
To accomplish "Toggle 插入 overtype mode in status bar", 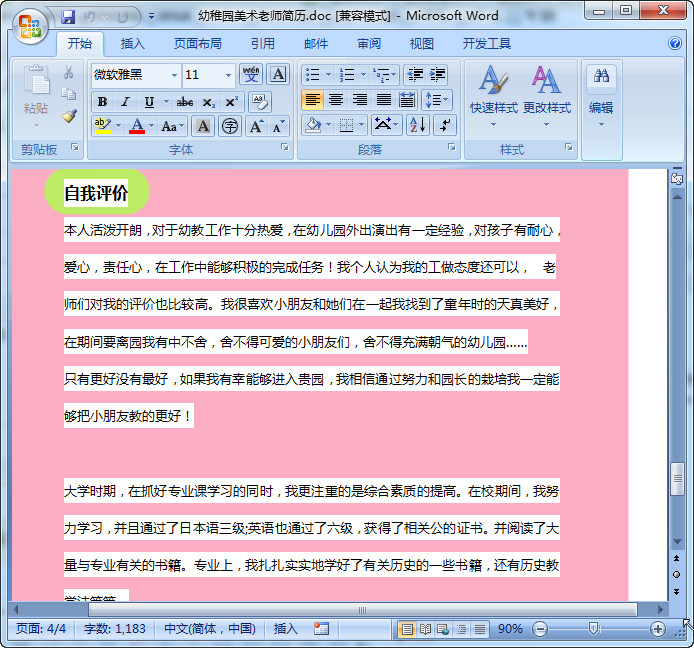I will point(285,629).
